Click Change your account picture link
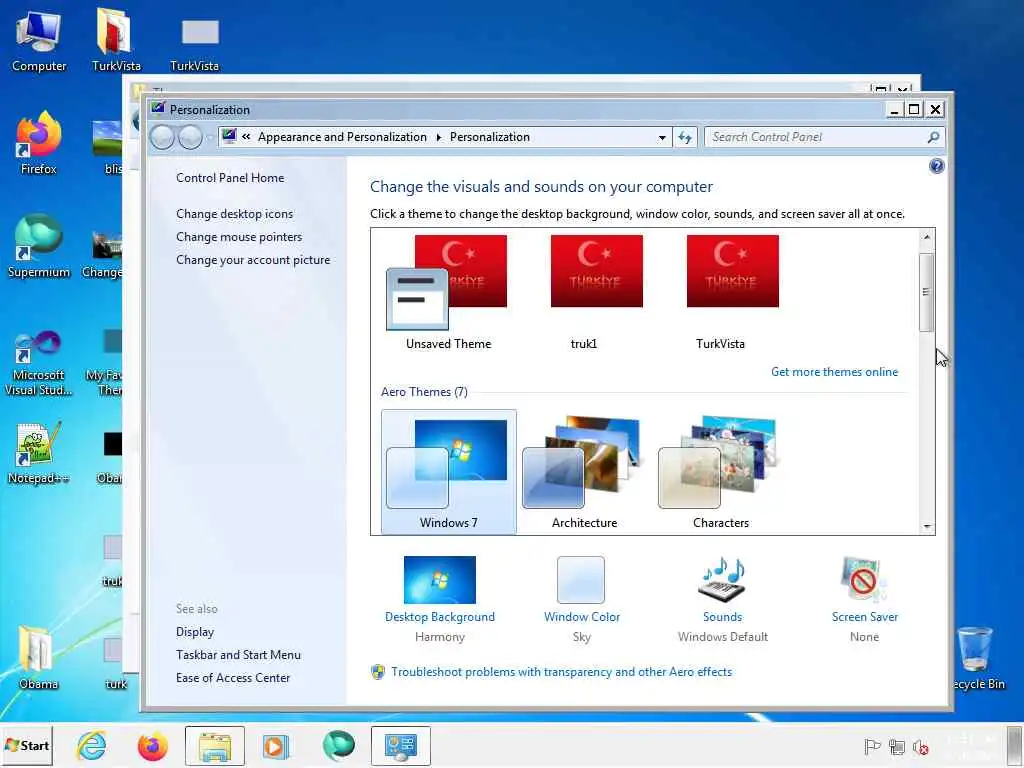1024x768 pixels. tap(253, 259)
